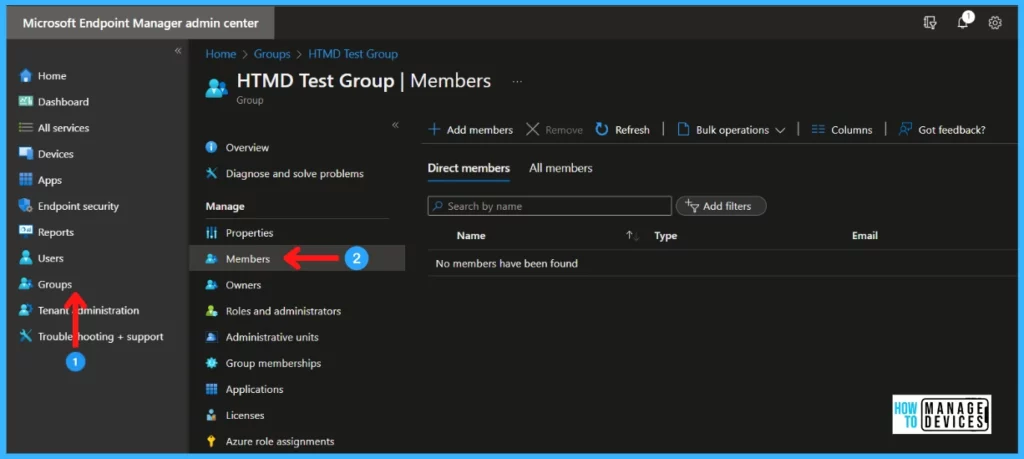Go to Groups breadcrumb link
This screenshot has width=1024, height=459.
pos(272,54)
